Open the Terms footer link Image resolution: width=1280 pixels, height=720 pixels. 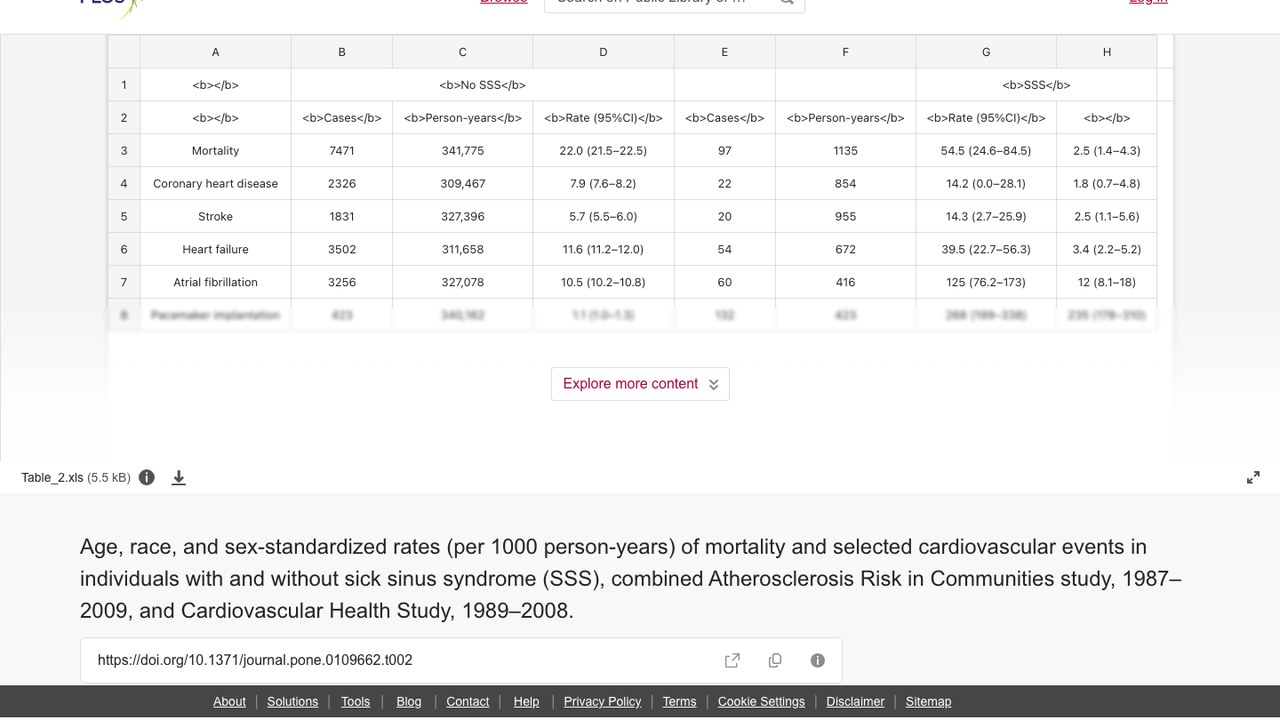click(679, 702)
